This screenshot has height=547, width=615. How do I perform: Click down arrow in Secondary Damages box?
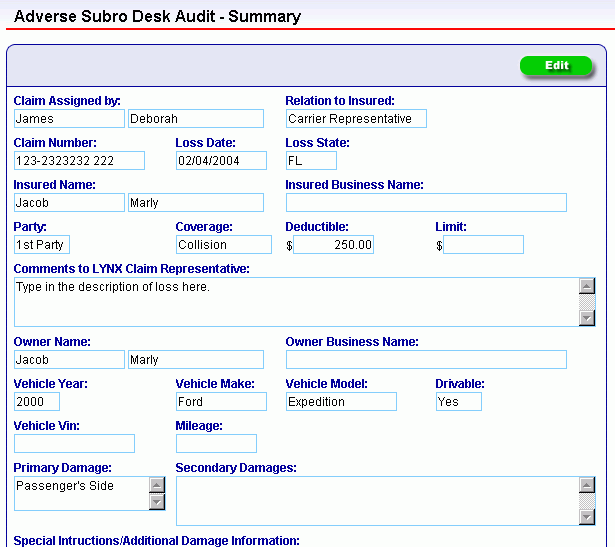point(587,516)
